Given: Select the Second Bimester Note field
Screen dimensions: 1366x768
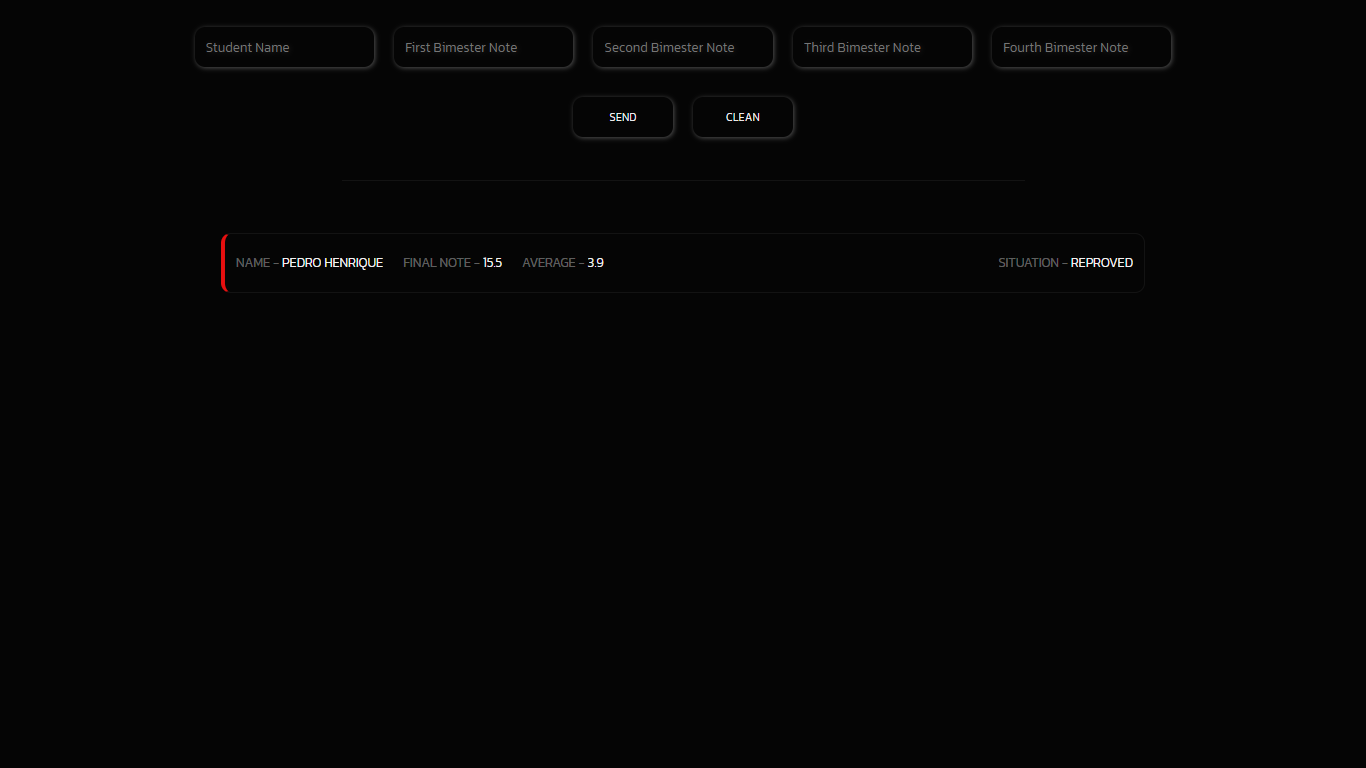Looking at the screenshot, I should click(x=682, y=47).
